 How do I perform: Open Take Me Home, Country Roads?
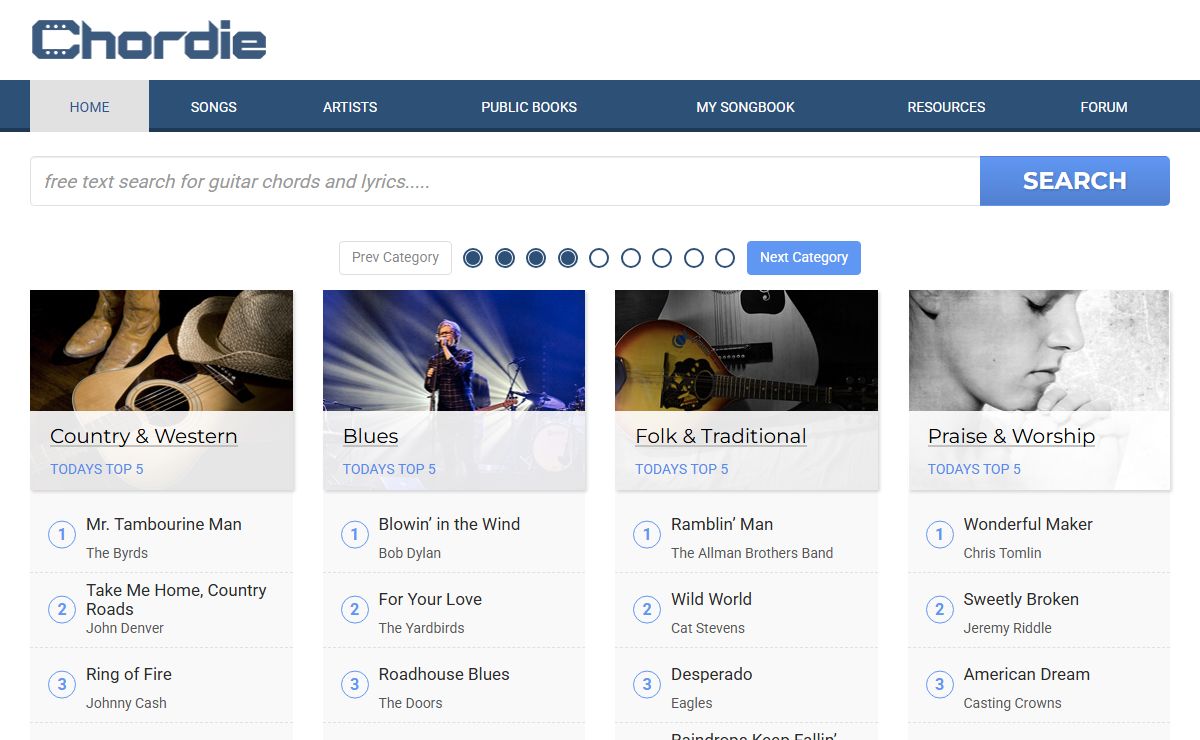tap(176, 599)
